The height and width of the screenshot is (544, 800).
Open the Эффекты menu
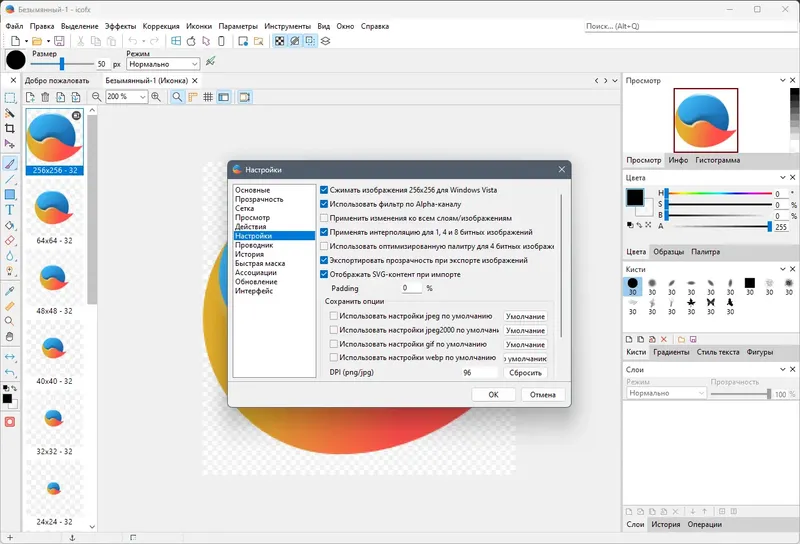click(x=120, y=26)
